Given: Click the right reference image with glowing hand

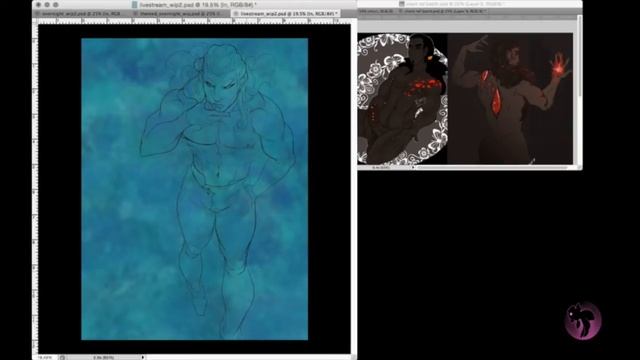Looking at the screenshot, I should (510, 99).
